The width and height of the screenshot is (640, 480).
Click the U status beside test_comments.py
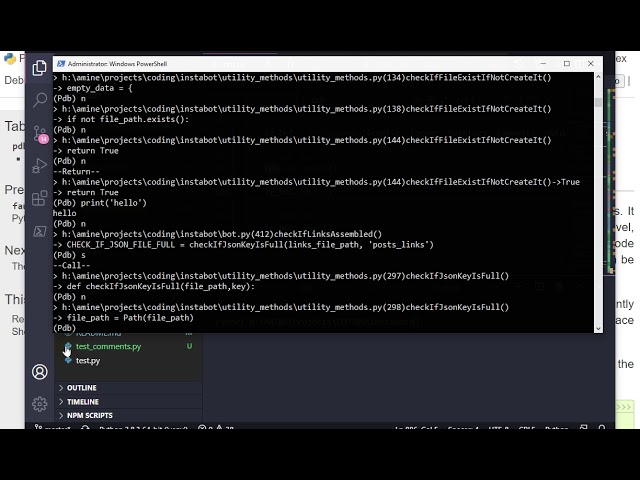189,346
